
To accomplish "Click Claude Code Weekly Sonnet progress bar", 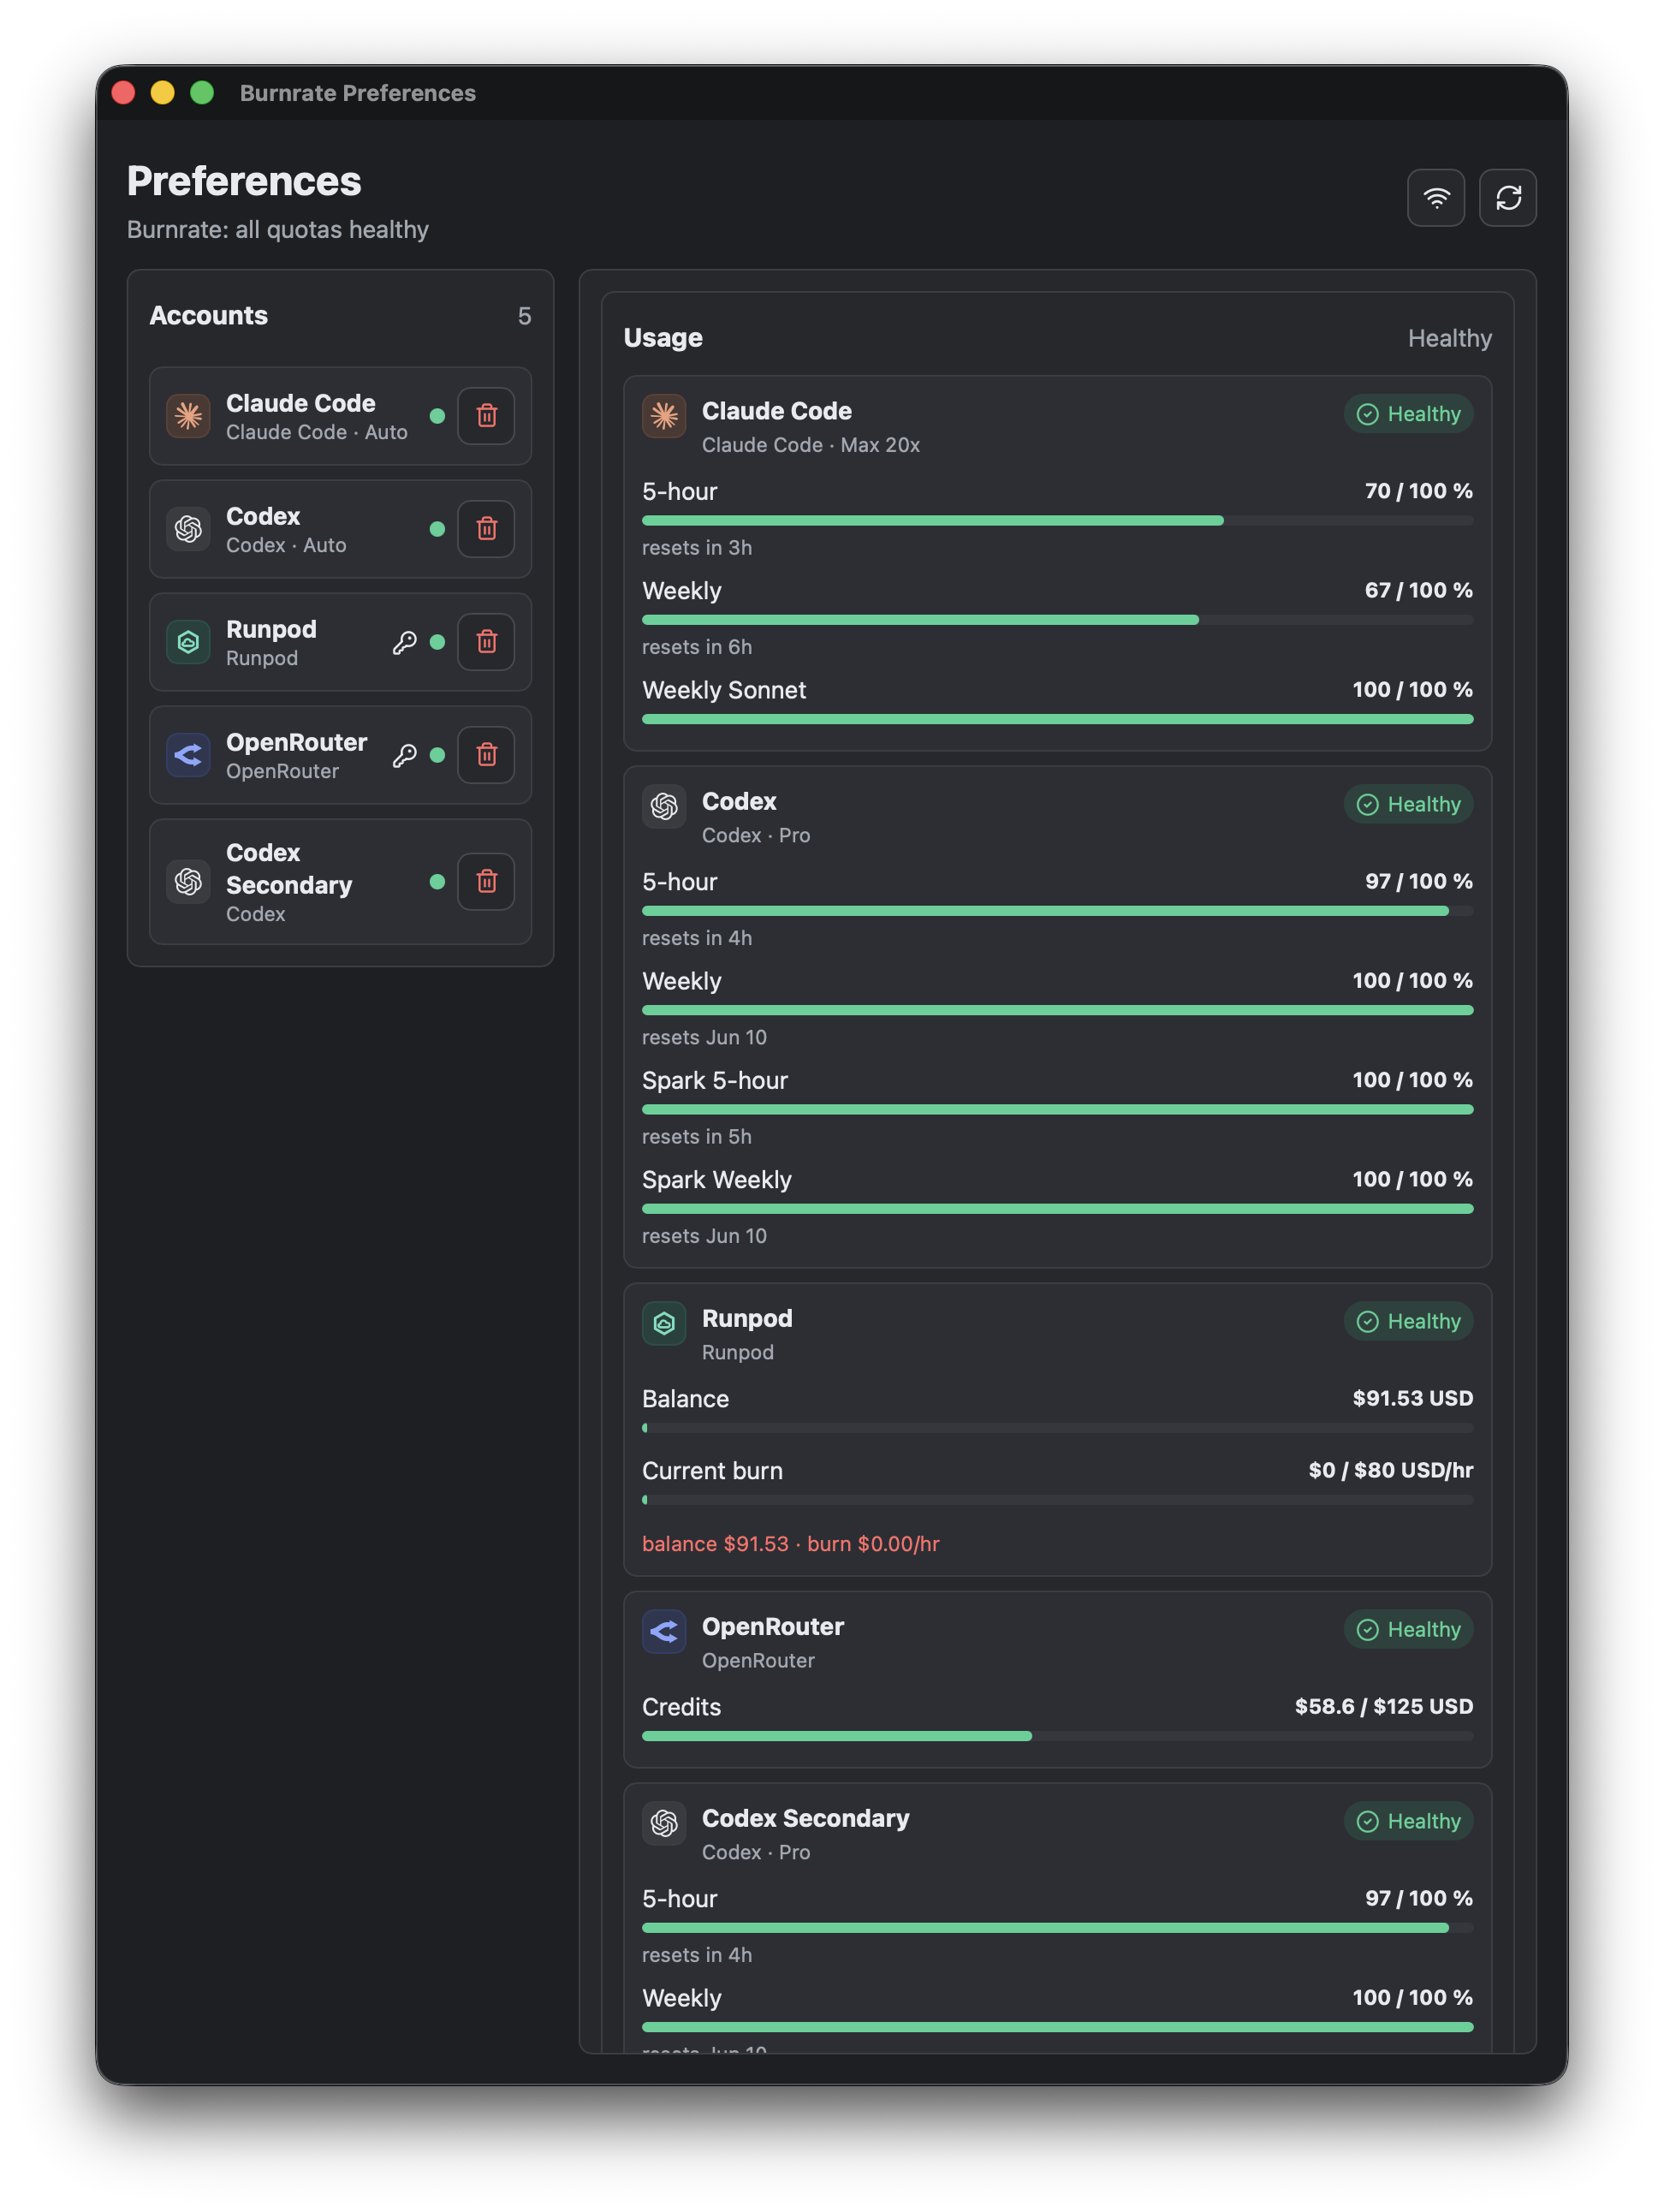I will 1057,720.
